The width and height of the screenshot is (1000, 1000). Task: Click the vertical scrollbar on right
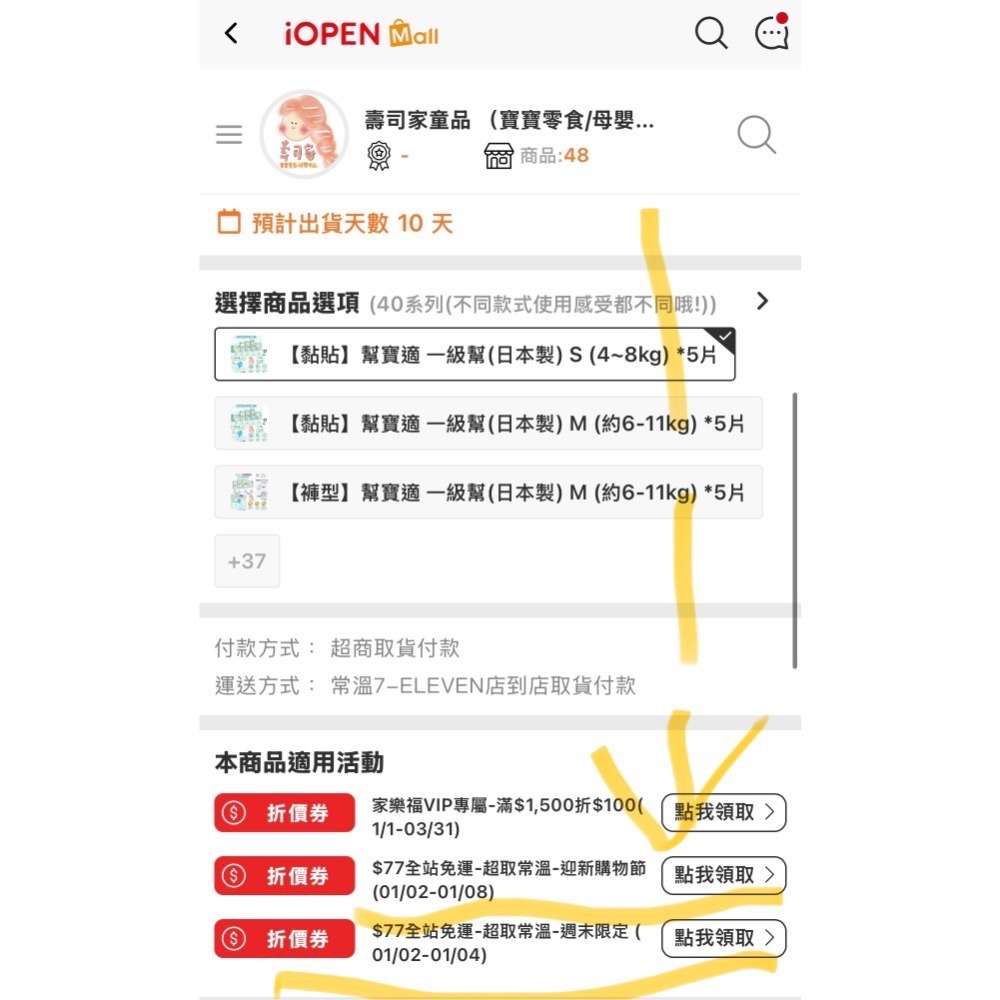(795, 531)
